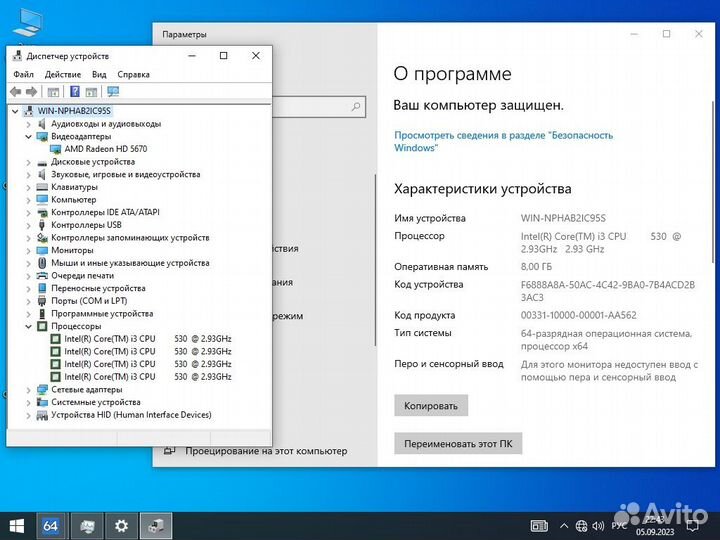720x540 pixels.
Task: Show hidden tray icons chevron
Action: (x=564, y=526)
